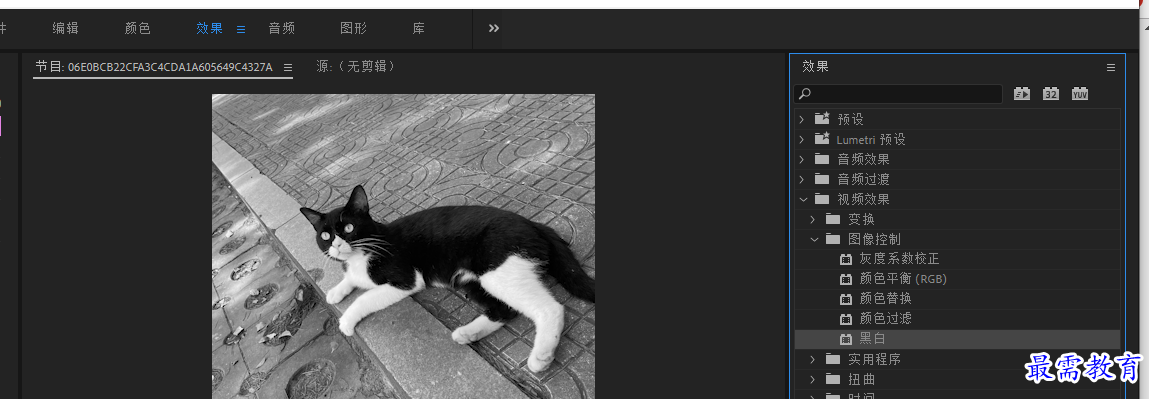The width and height of the screenshot is (1149, 399).
Task: Click the 音频效果 label
Action: tap(863, 159)
